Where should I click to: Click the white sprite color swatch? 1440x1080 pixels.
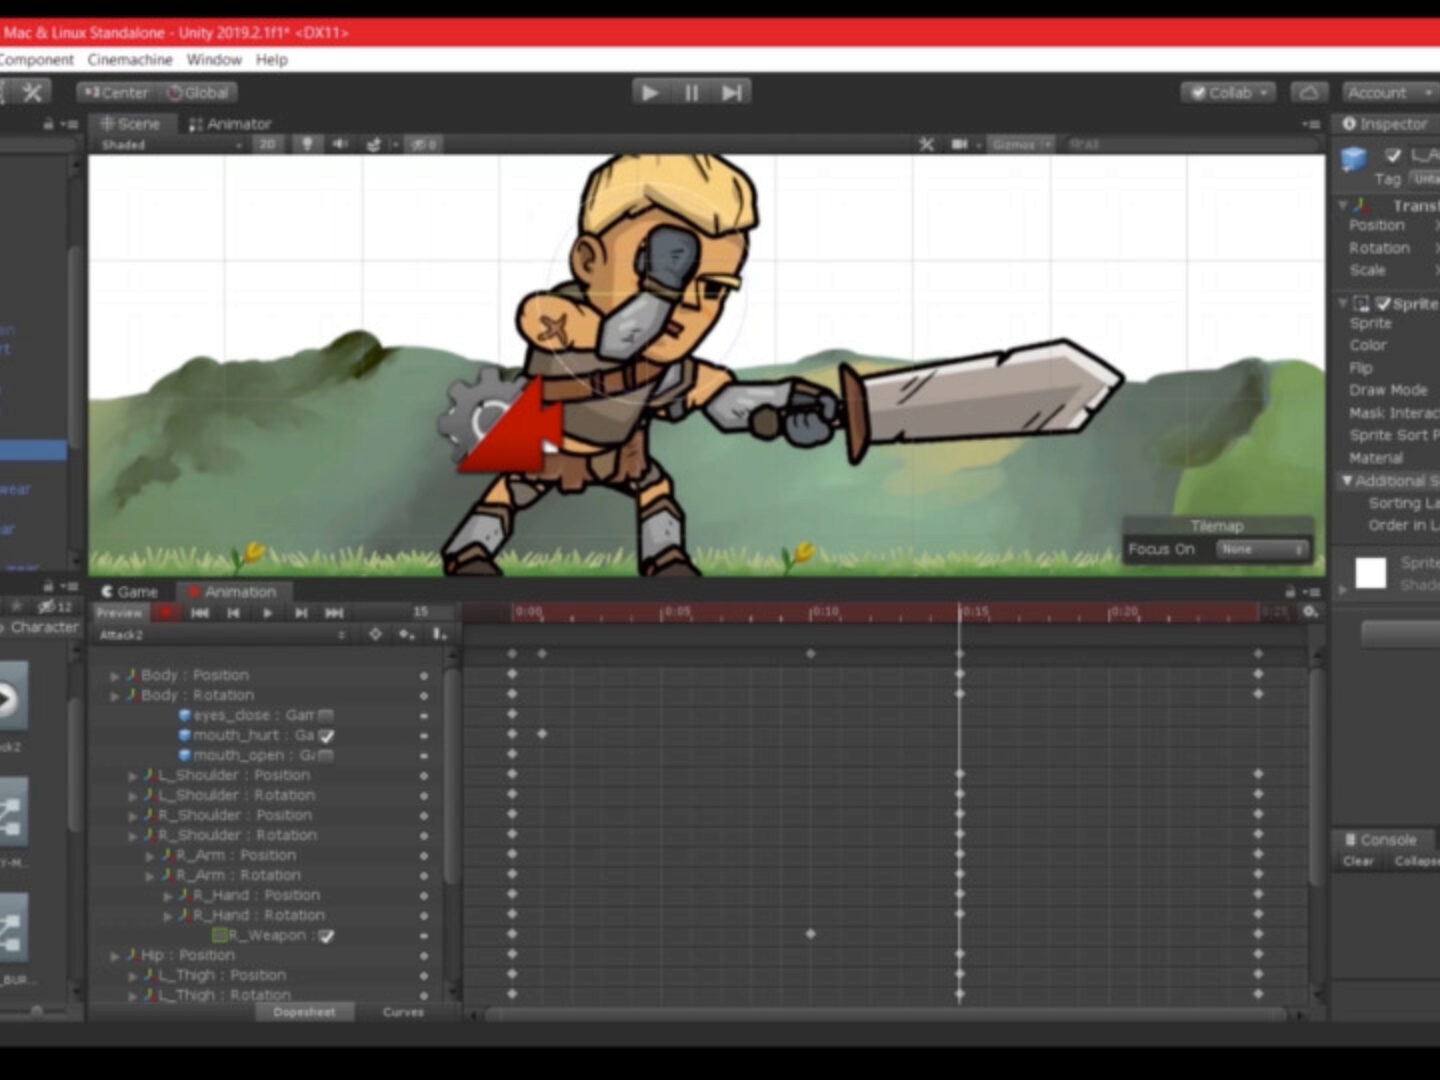[x=1370, y=573]
